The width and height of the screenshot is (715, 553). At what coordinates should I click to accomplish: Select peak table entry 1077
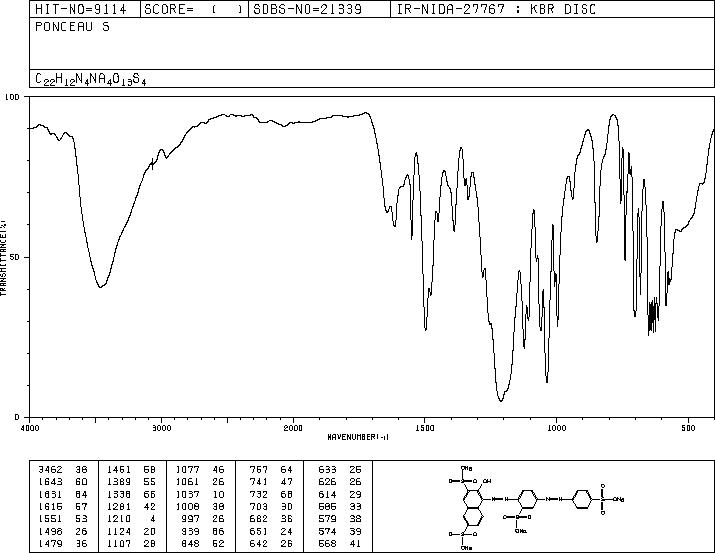click(187, 470)
